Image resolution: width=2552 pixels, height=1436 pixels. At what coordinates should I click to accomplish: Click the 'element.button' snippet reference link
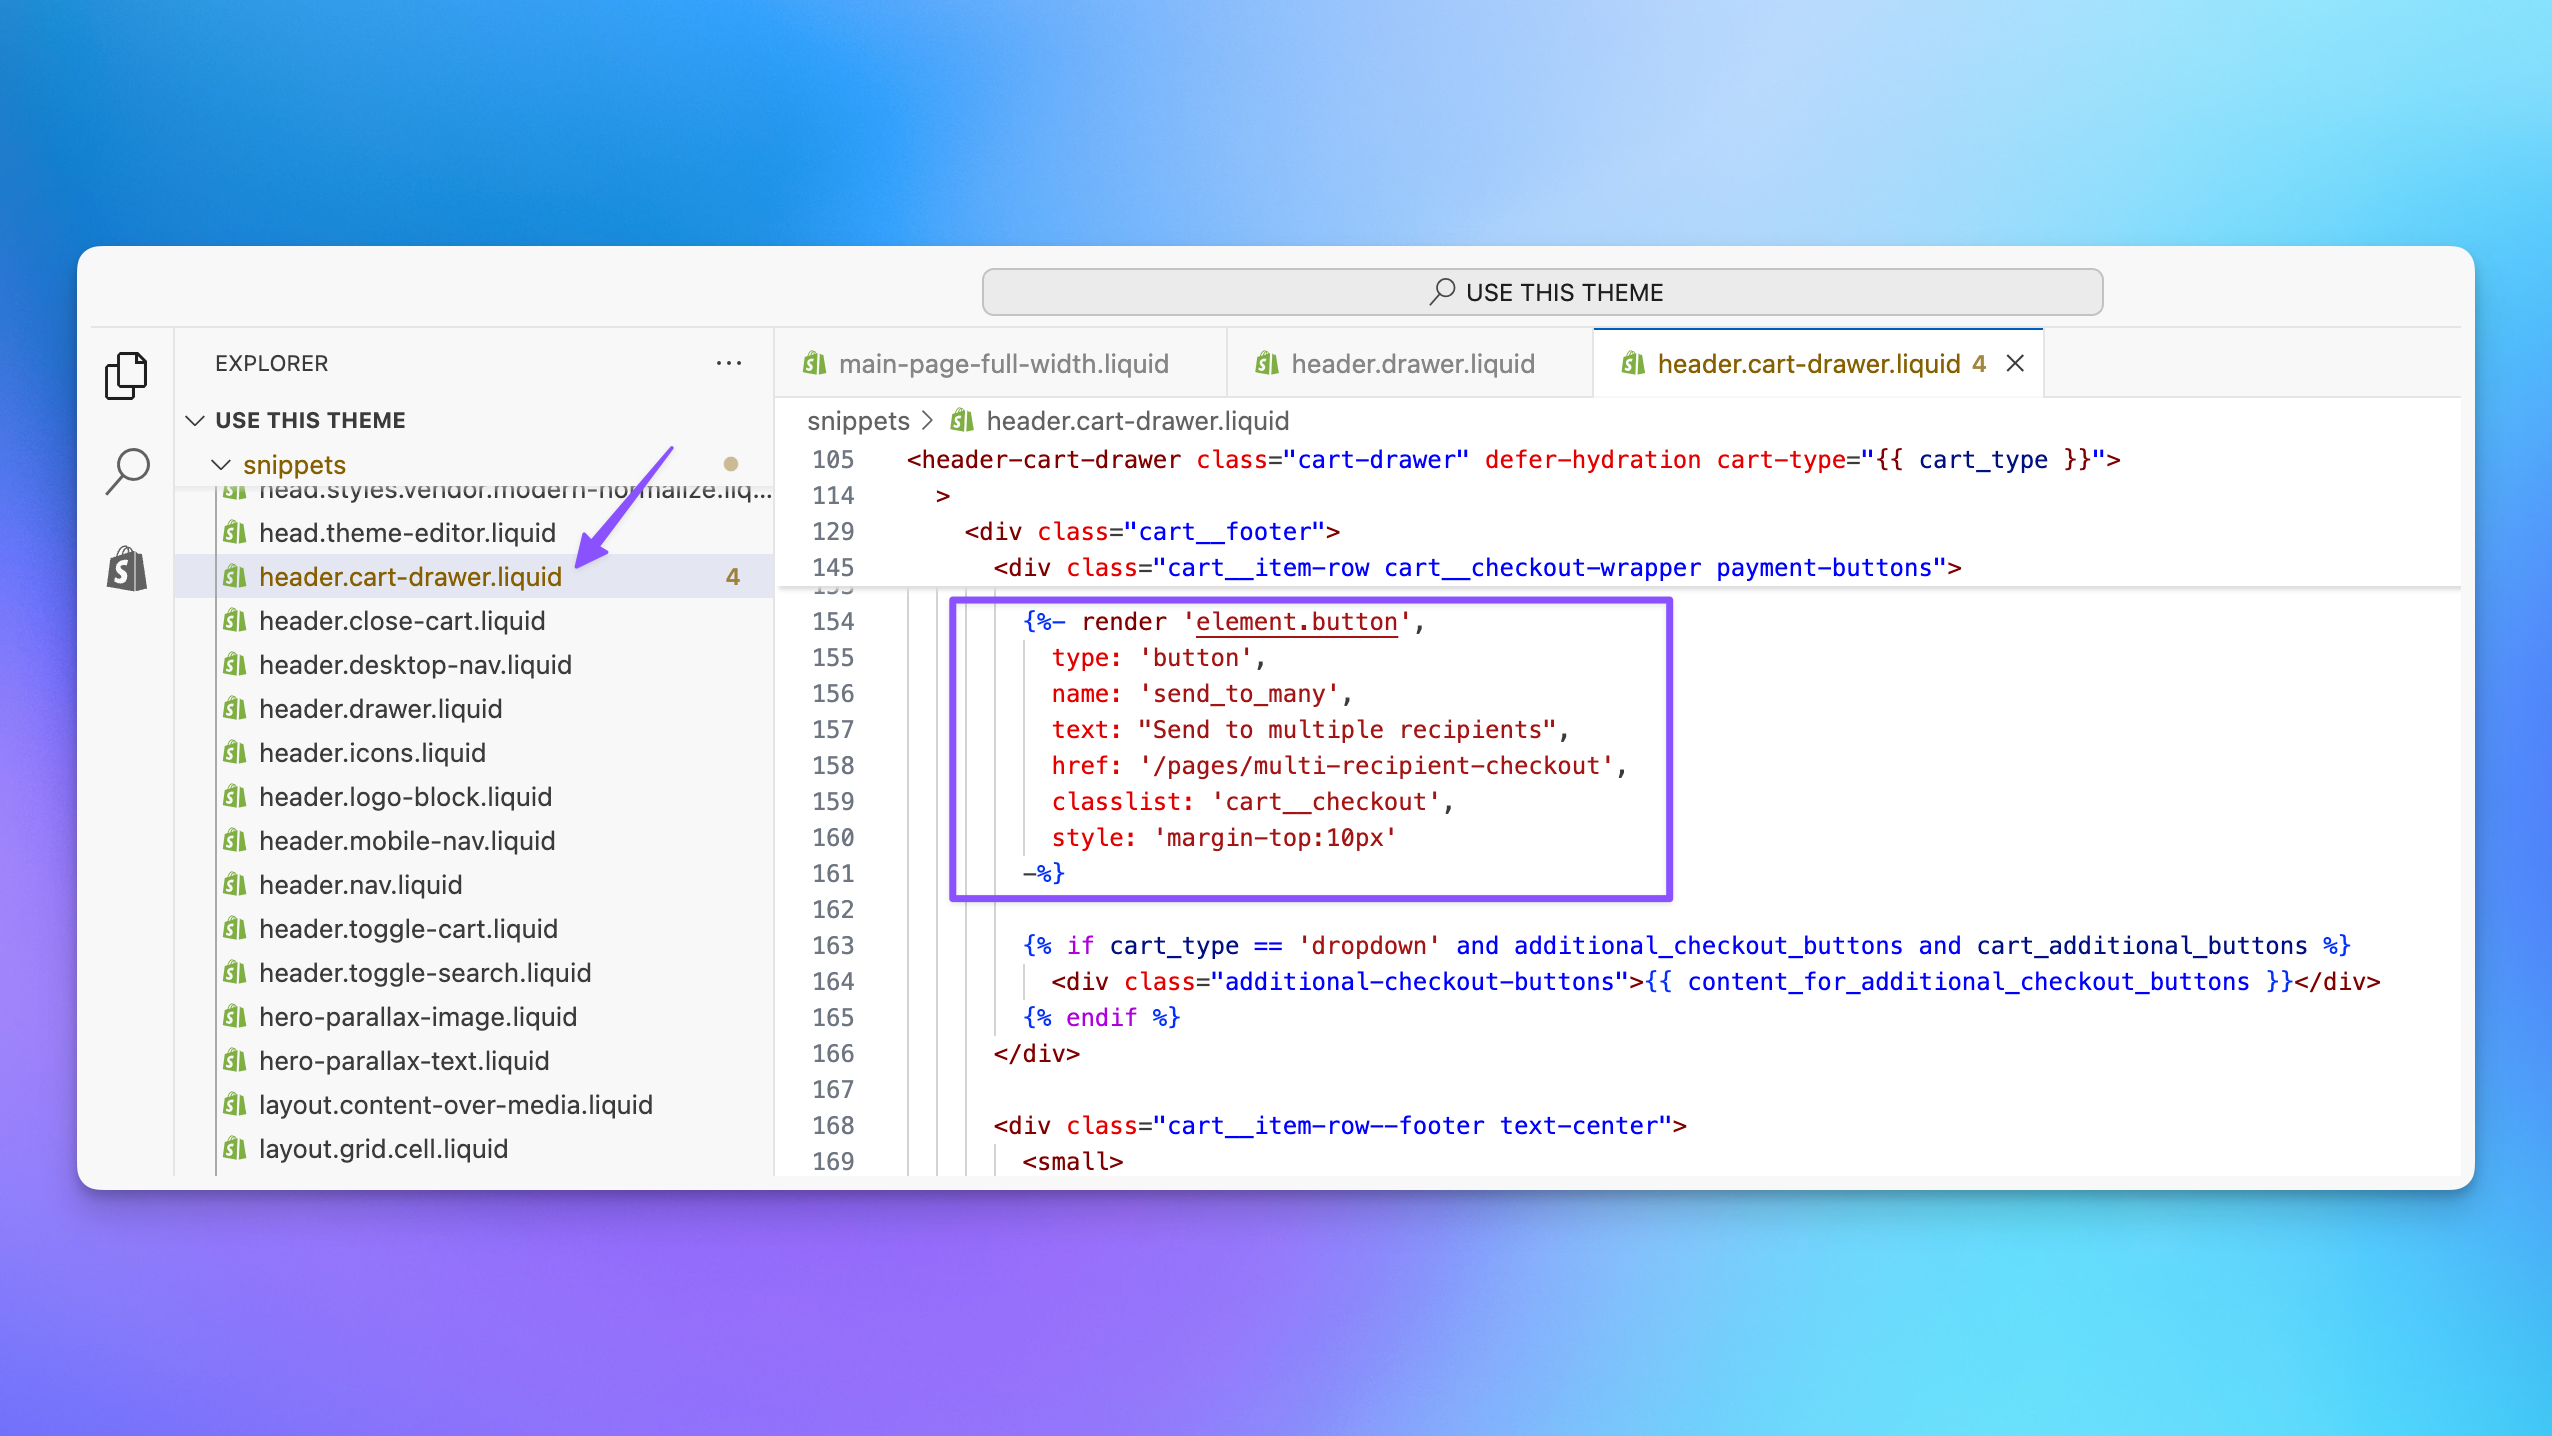pyautogui.click(x=1296, y=622)
